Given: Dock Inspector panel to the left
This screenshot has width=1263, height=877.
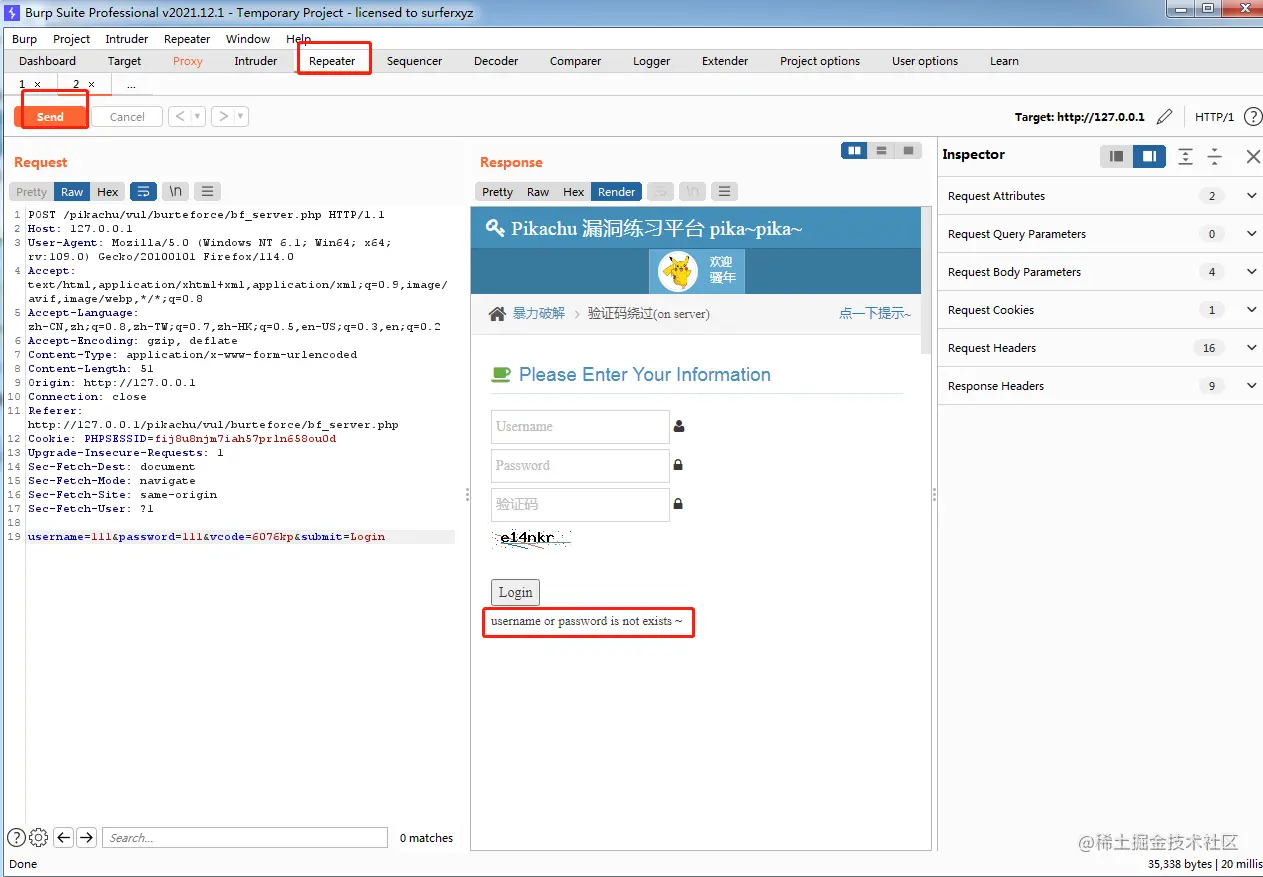Looking at the screenshot, I should (1117, 156).
